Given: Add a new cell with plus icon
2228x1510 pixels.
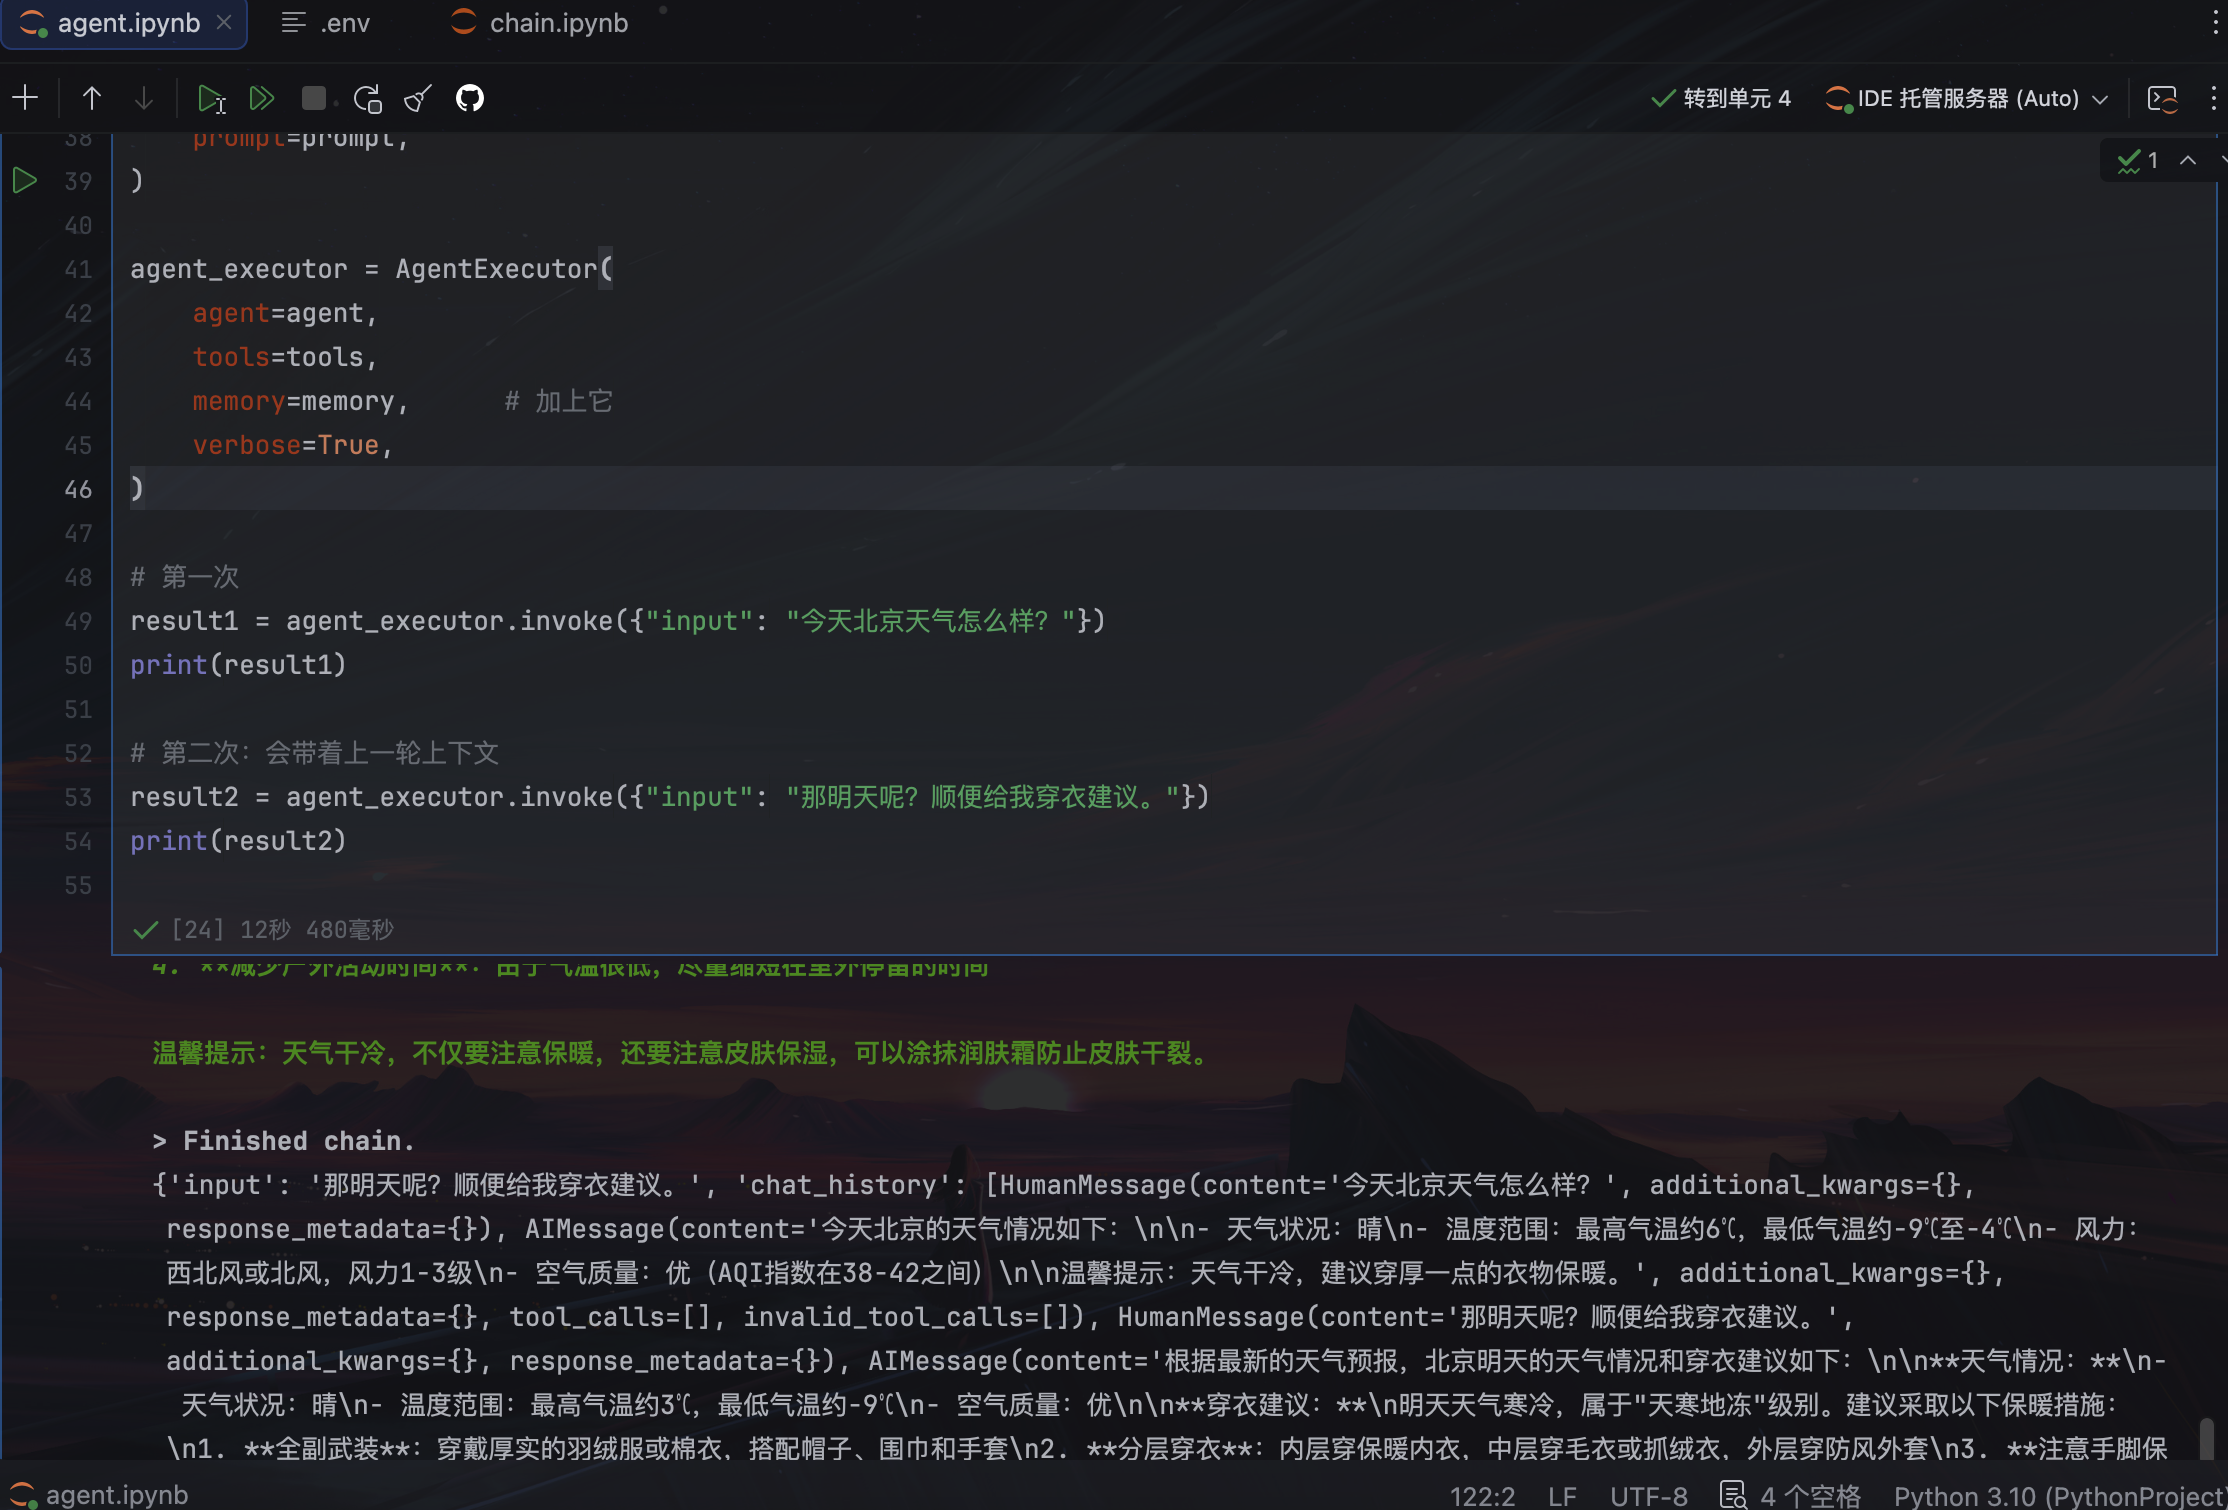Looking at the screenshot, I should [x=25, y=98].
